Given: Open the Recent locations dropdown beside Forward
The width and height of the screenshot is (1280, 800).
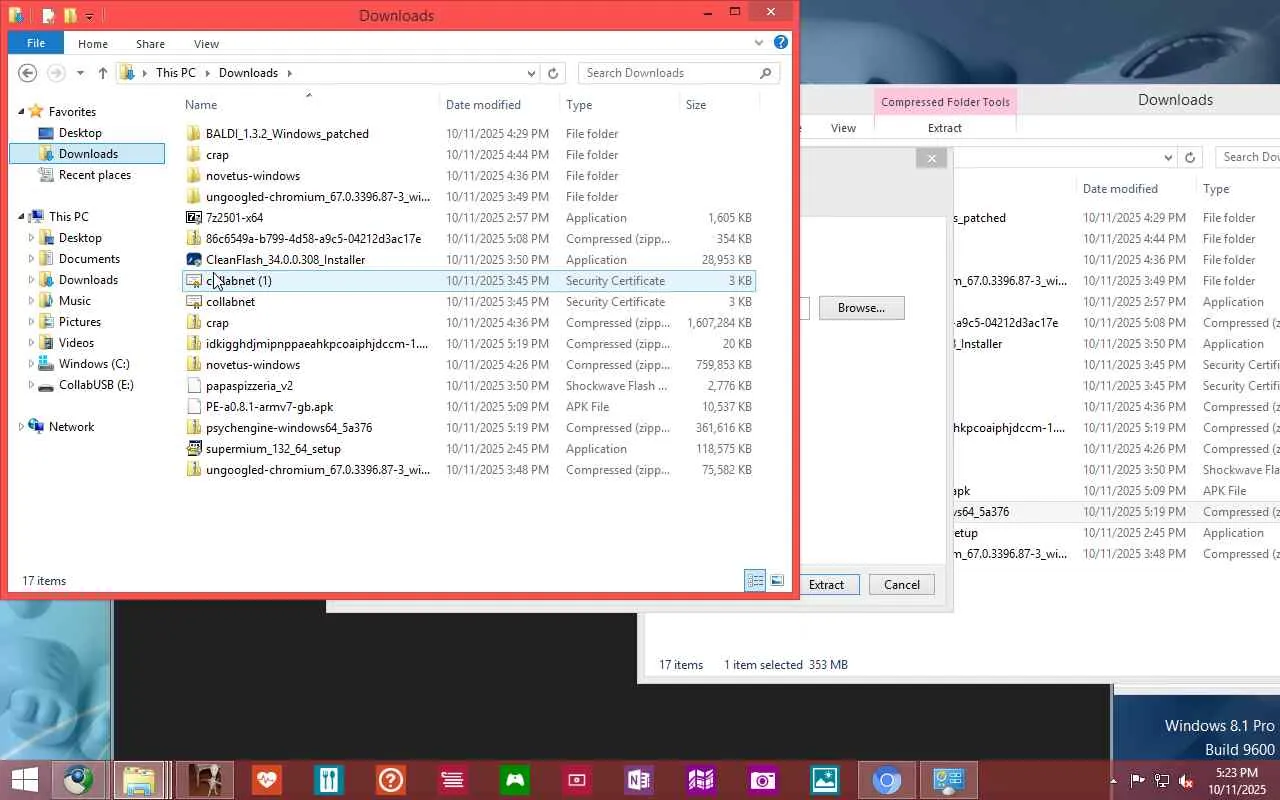Looking at the screenshot, I should (x=80, y=73).
